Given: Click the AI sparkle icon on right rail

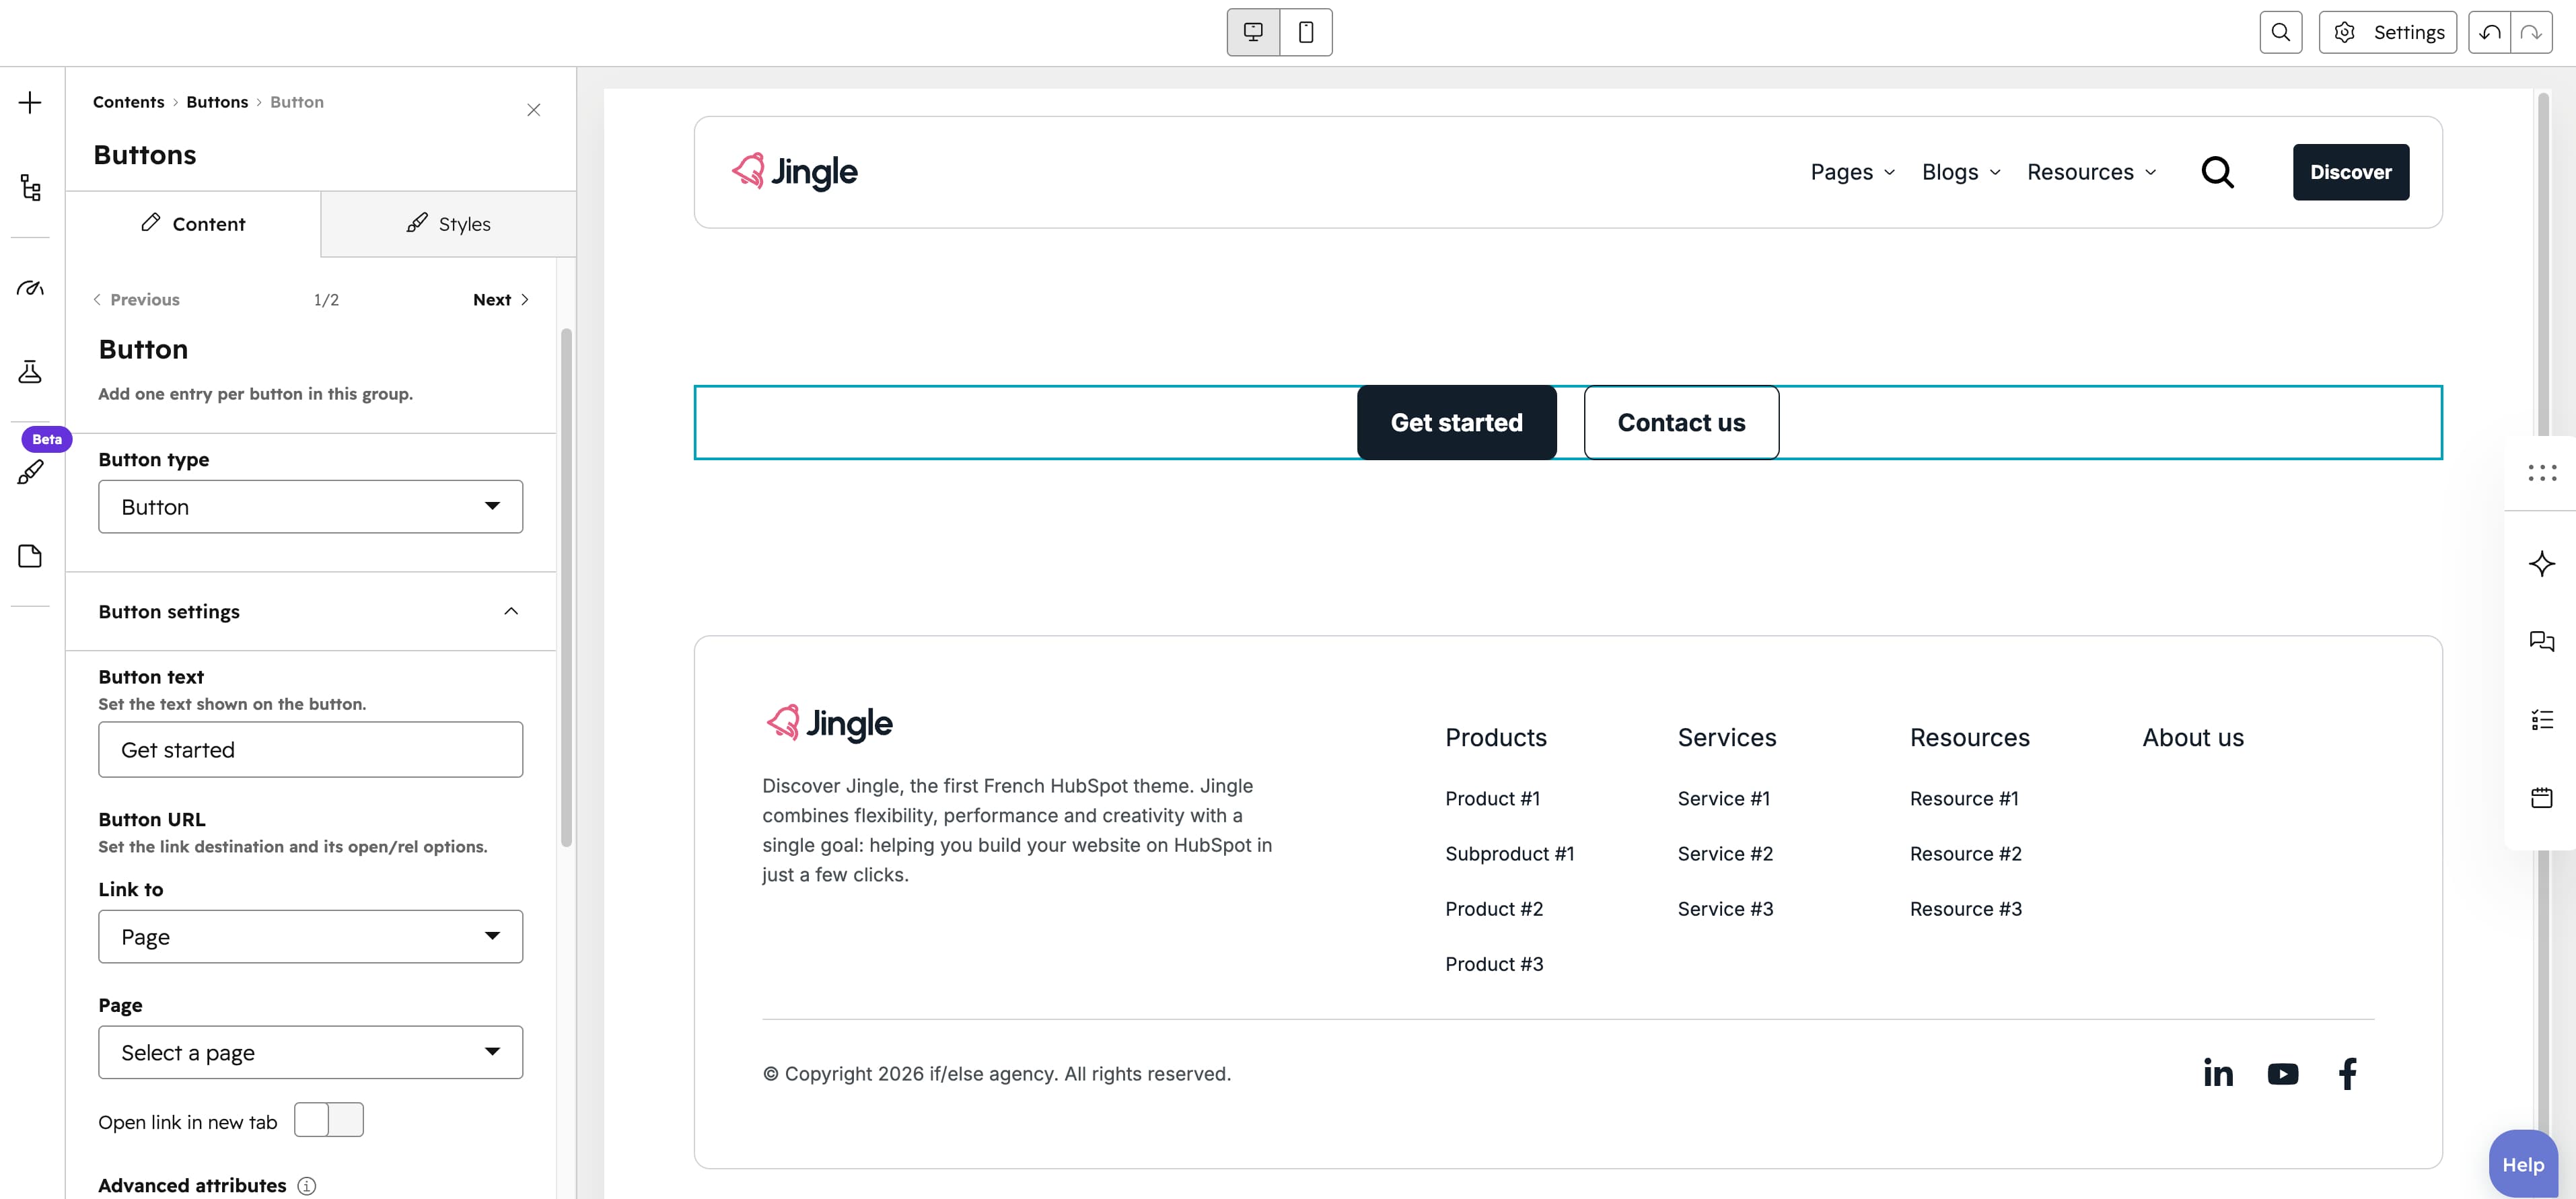Looking at the screenshot, I should point(2541,563).
